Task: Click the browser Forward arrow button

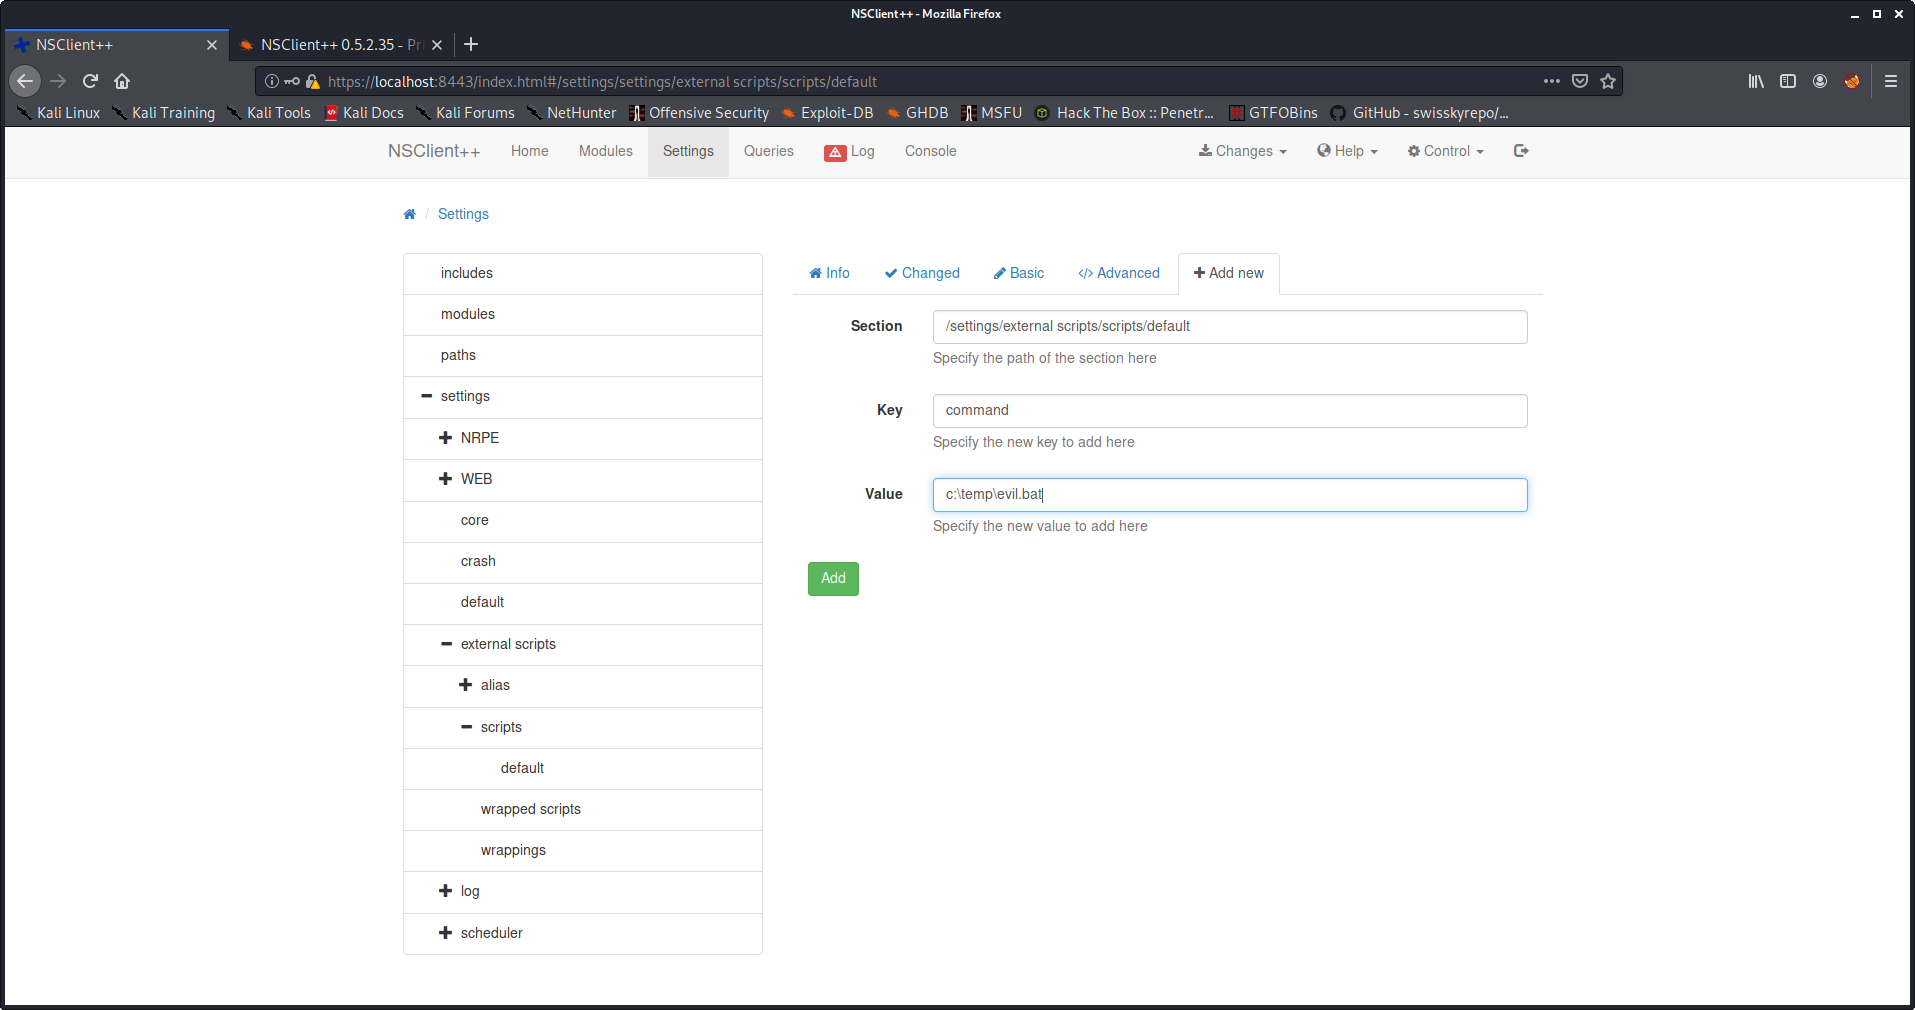Action: 58,81
